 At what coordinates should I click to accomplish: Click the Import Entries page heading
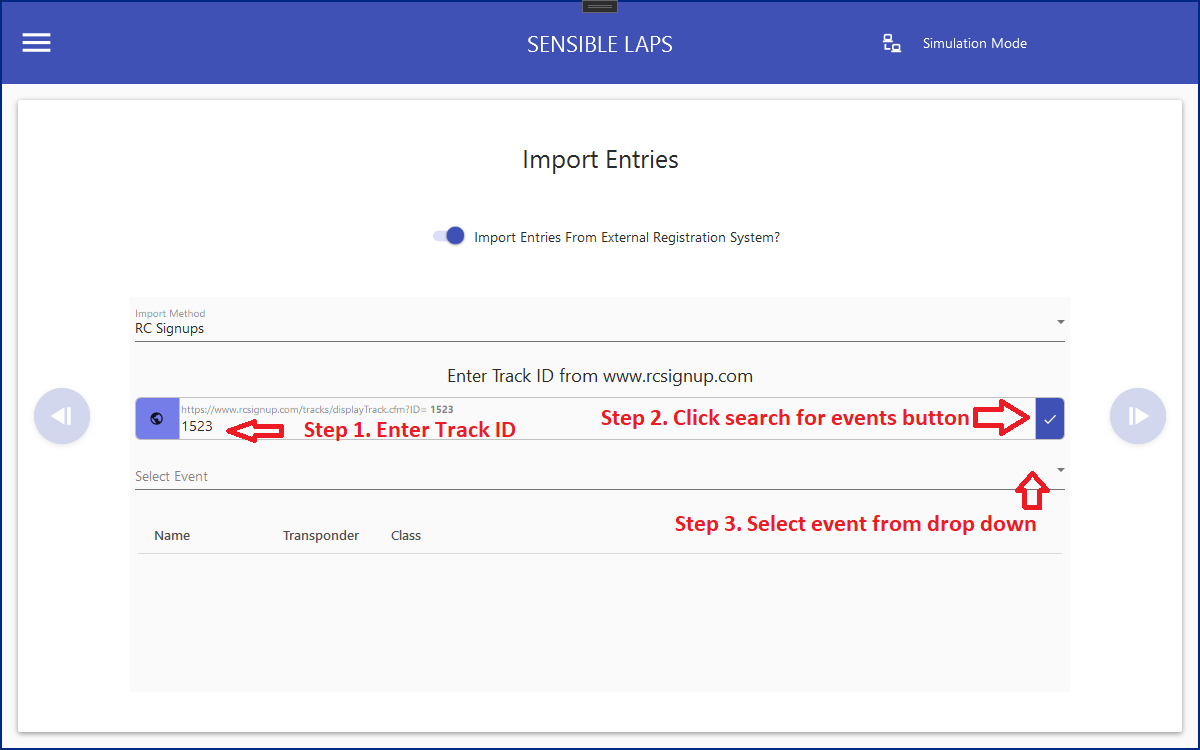tap(600, 160)
